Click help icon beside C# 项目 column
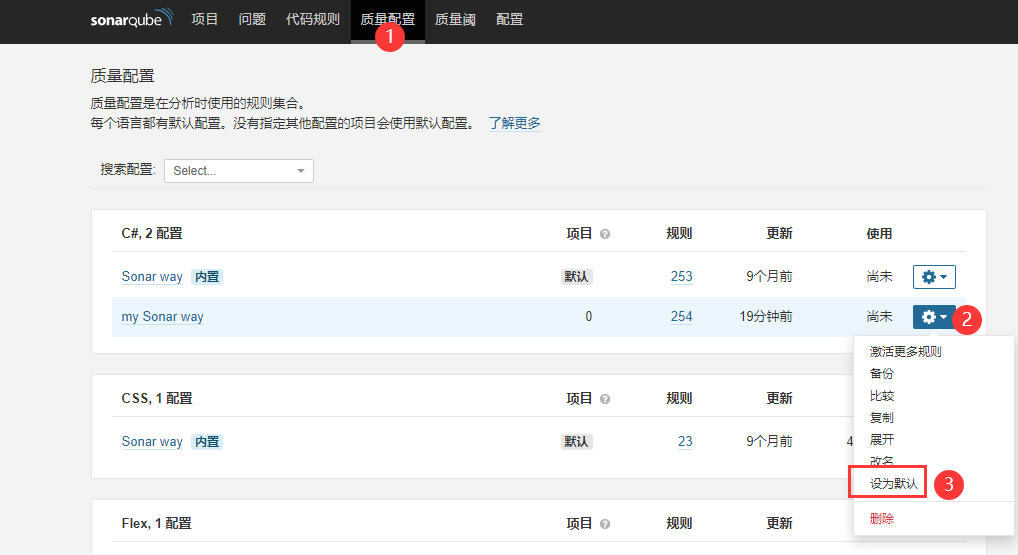 coord(605,234)
